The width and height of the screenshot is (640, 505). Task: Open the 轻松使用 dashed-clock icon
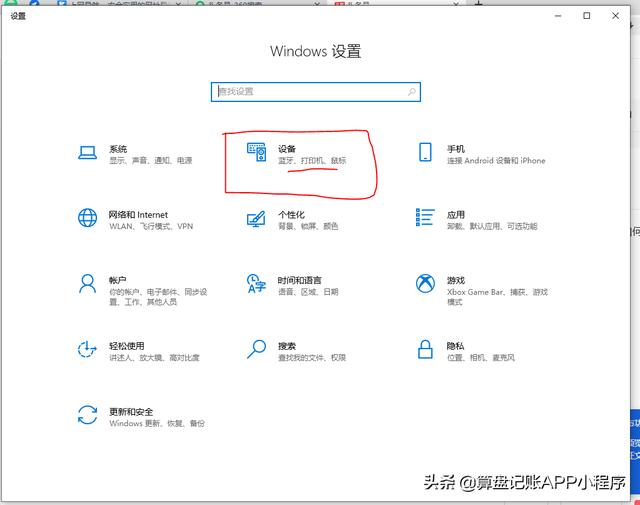tap(87, 349)
